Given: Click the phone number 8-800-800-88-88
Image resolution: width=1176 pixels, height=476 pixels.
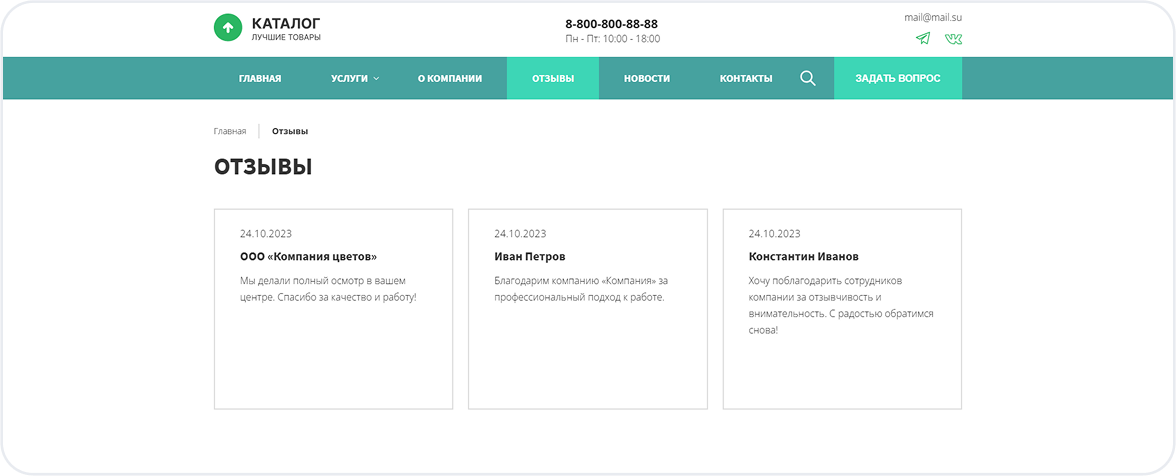Looking at the screenshot, I should coord(611,24).
